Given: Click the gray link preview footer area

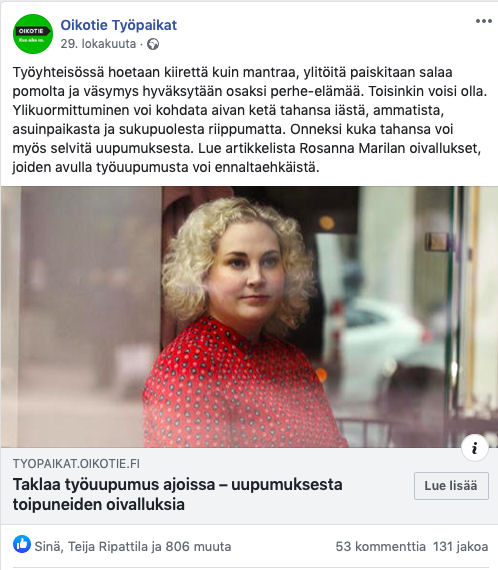Looking at the screenshot, I should [x=249, y=486].
